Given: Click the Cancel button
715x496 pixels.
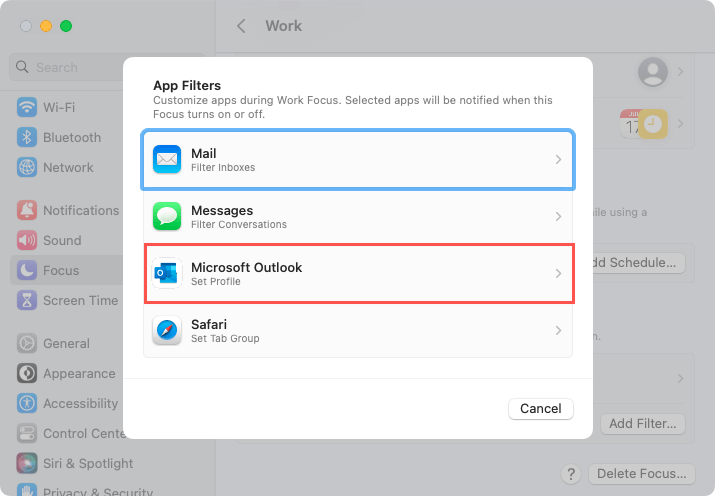Looking at the screenshot, I should click(541, 408).
